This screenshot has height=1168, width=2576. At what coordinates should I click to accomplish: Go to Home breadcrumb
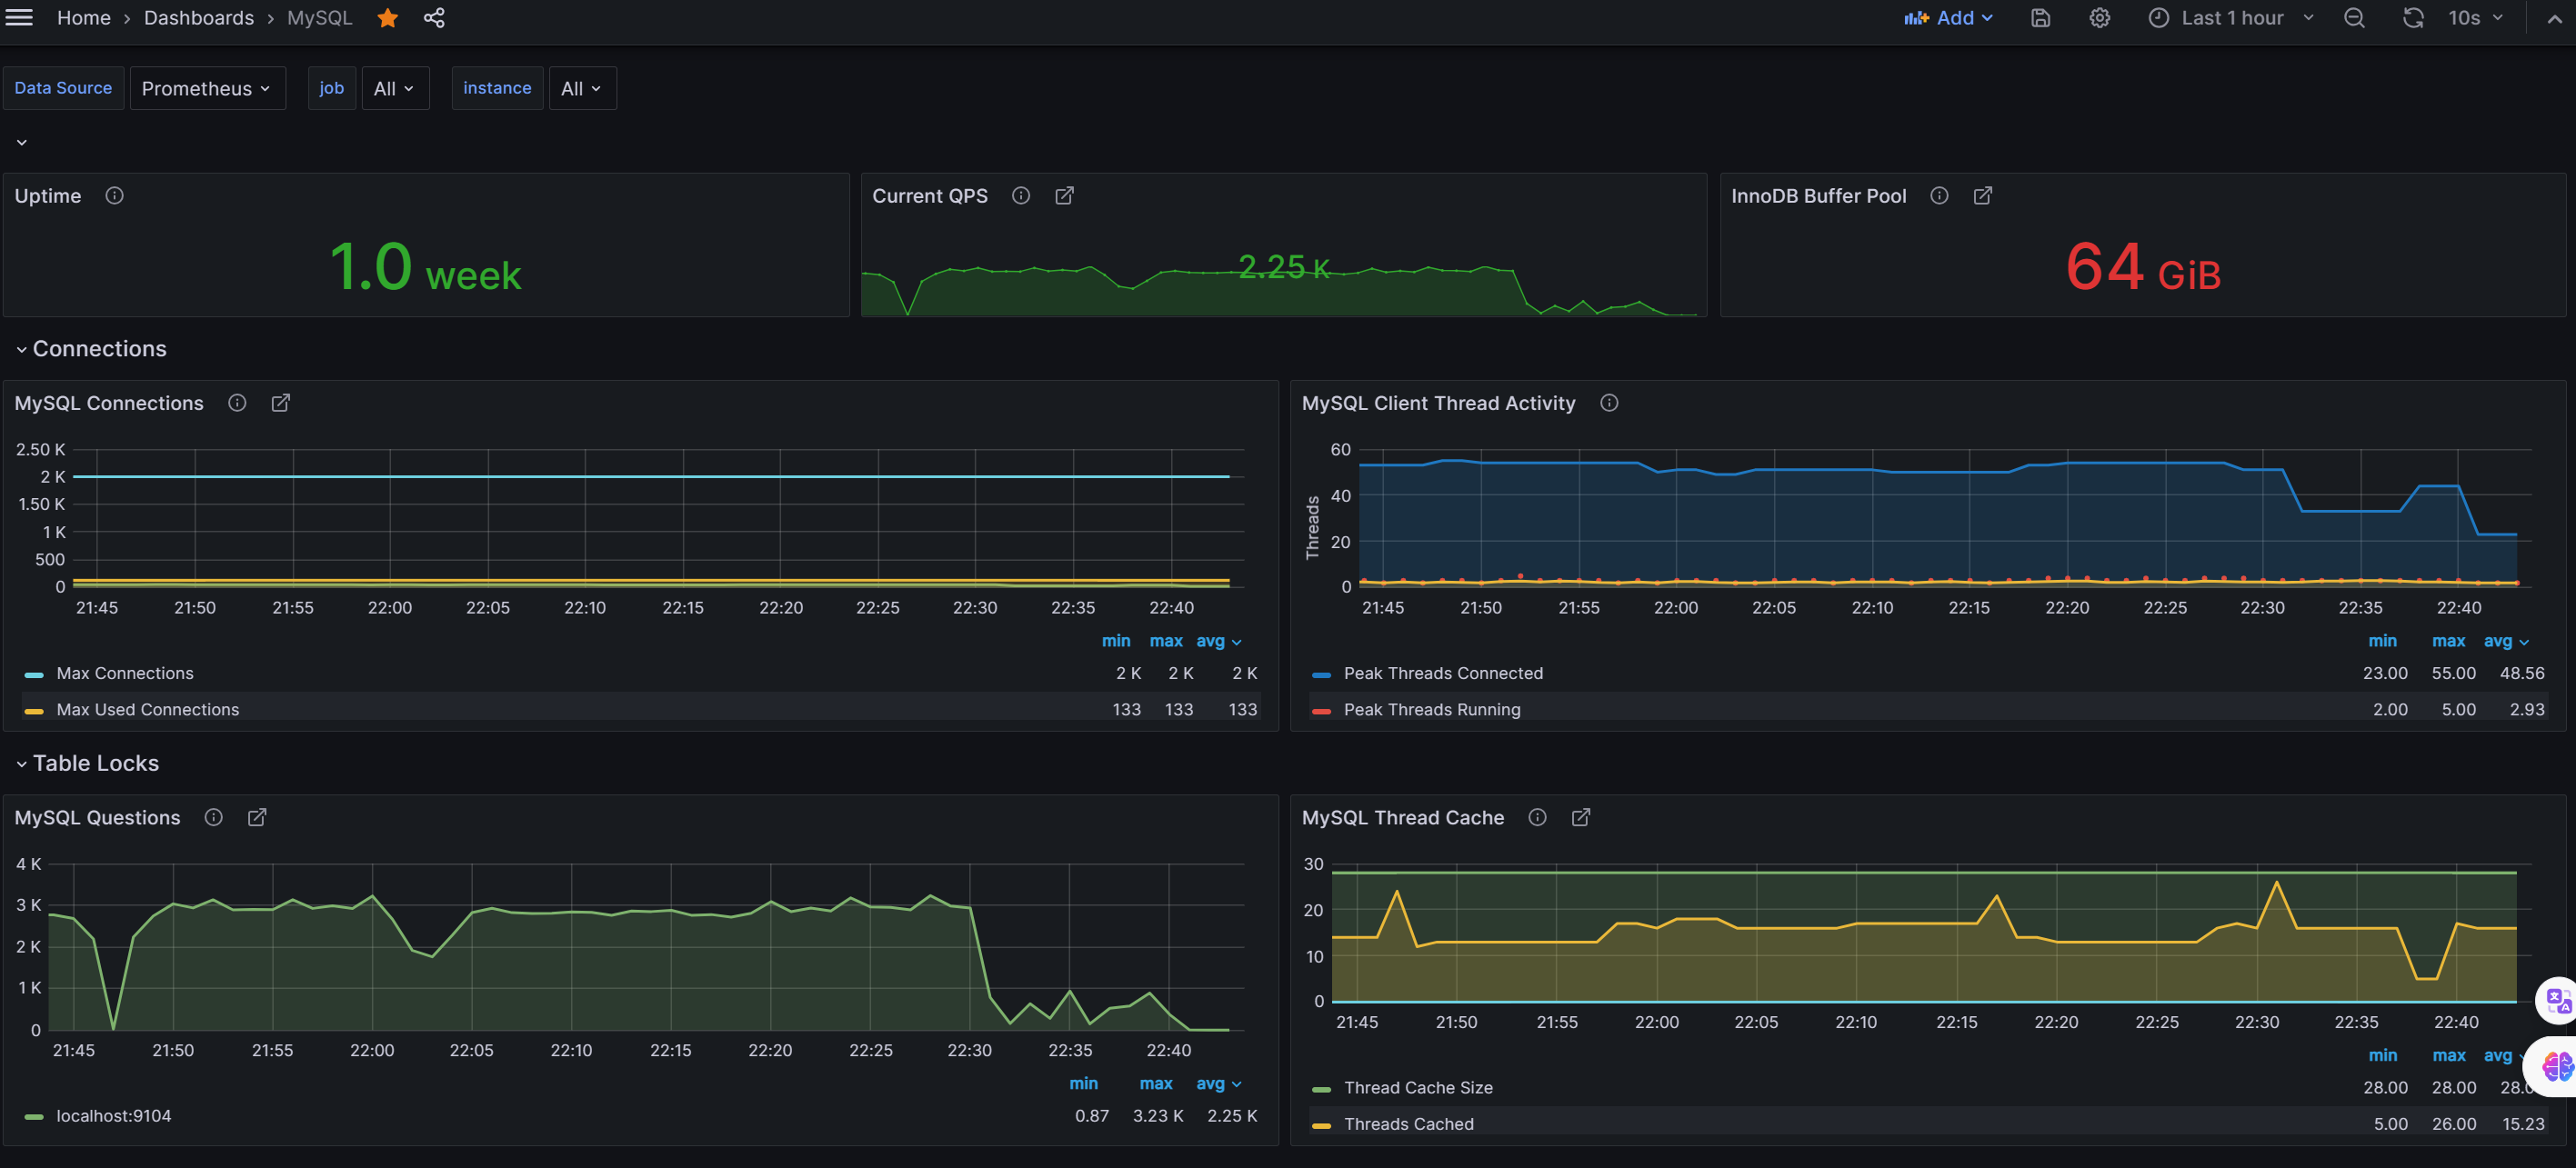[x=84, y=18]
